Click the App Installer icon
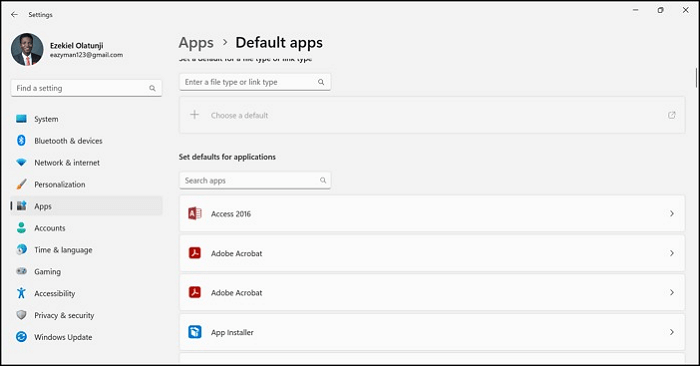The height and width of the screenshot is (366, 700). [x=195, y=332]
